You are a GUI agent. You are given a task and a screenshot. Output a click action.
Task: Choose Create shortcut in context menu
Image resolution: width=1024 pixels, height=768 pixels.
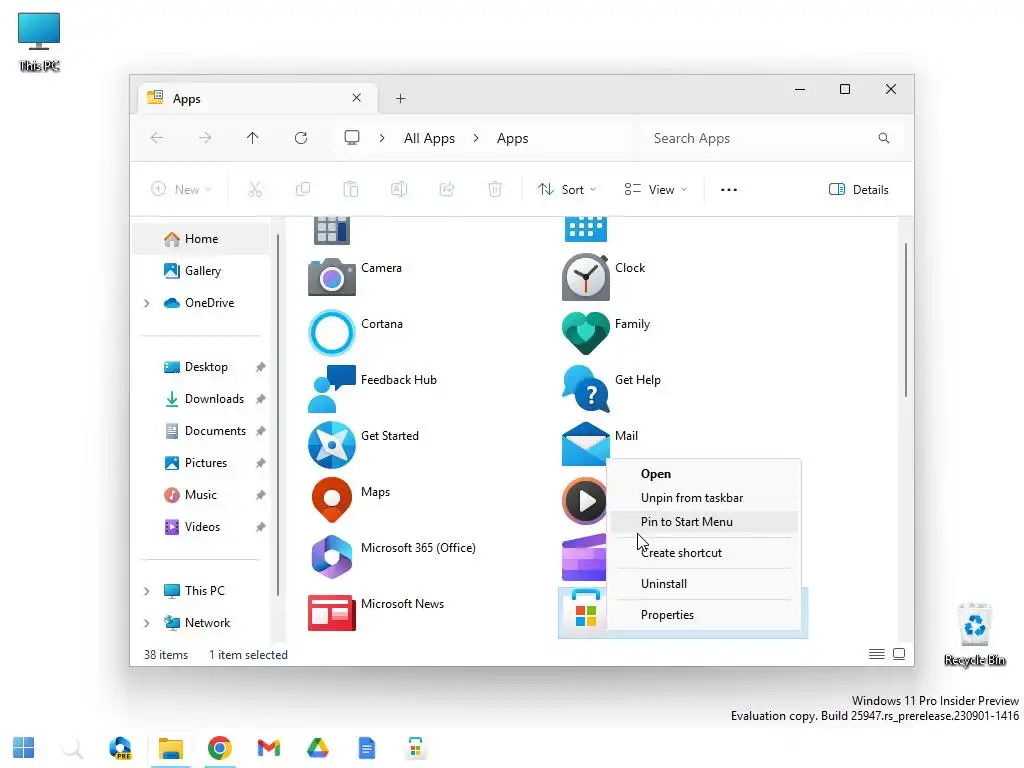704,552
